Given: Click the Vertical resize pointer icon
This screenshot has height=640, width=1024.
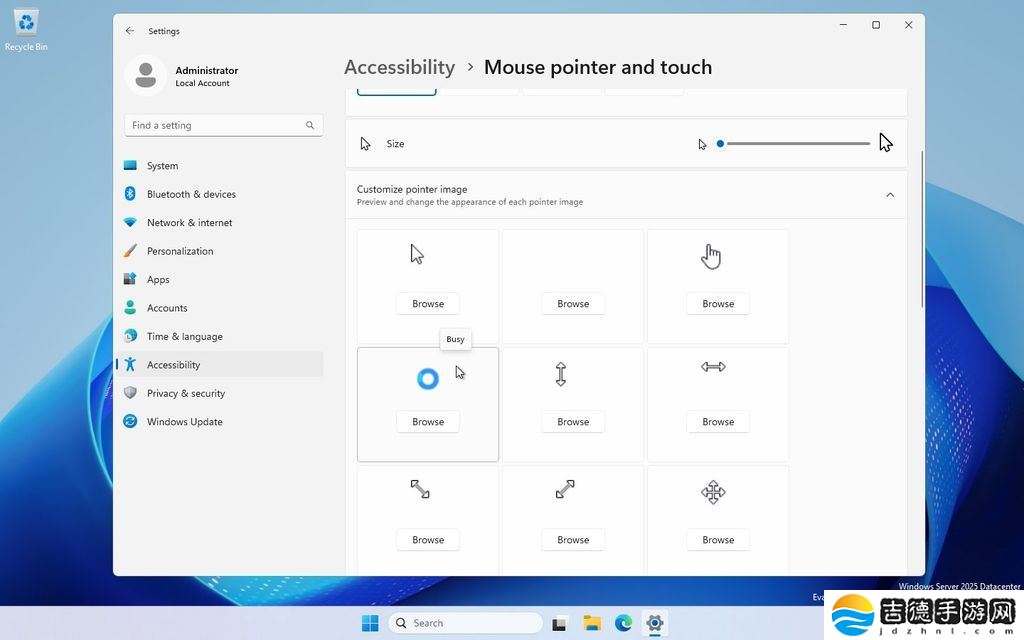Looking at the screenshot, I should coord(560,373).
